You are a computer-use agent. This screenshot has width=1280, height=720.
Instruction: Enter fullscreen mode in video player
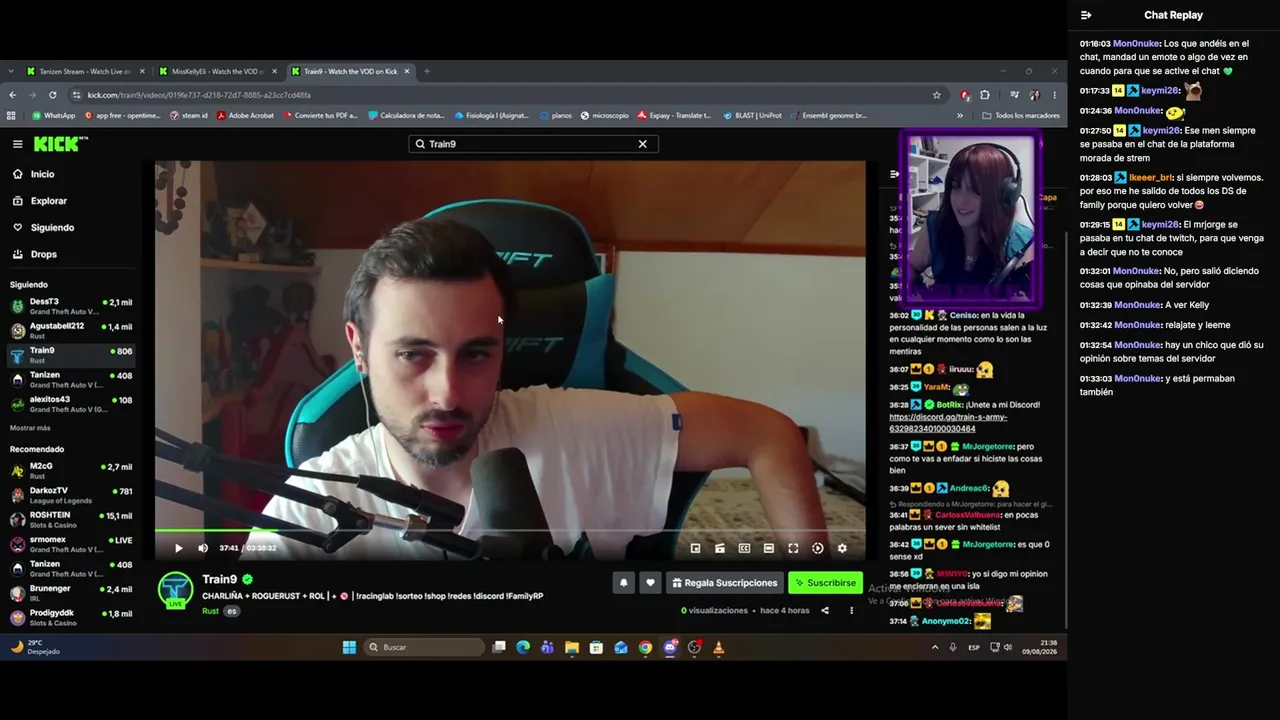793,548
